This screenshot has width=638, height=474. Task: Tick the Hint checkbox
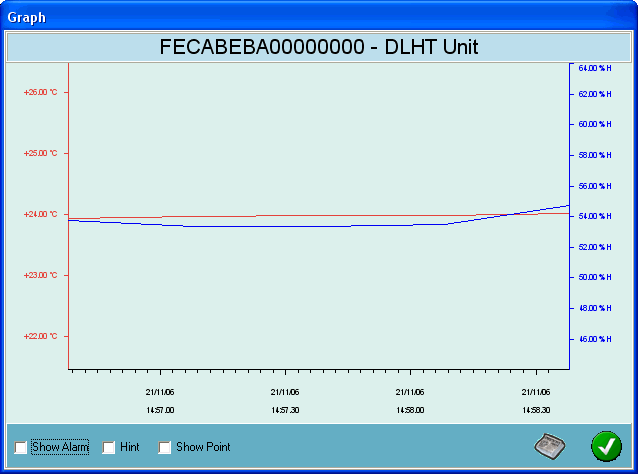click(109, 448)
